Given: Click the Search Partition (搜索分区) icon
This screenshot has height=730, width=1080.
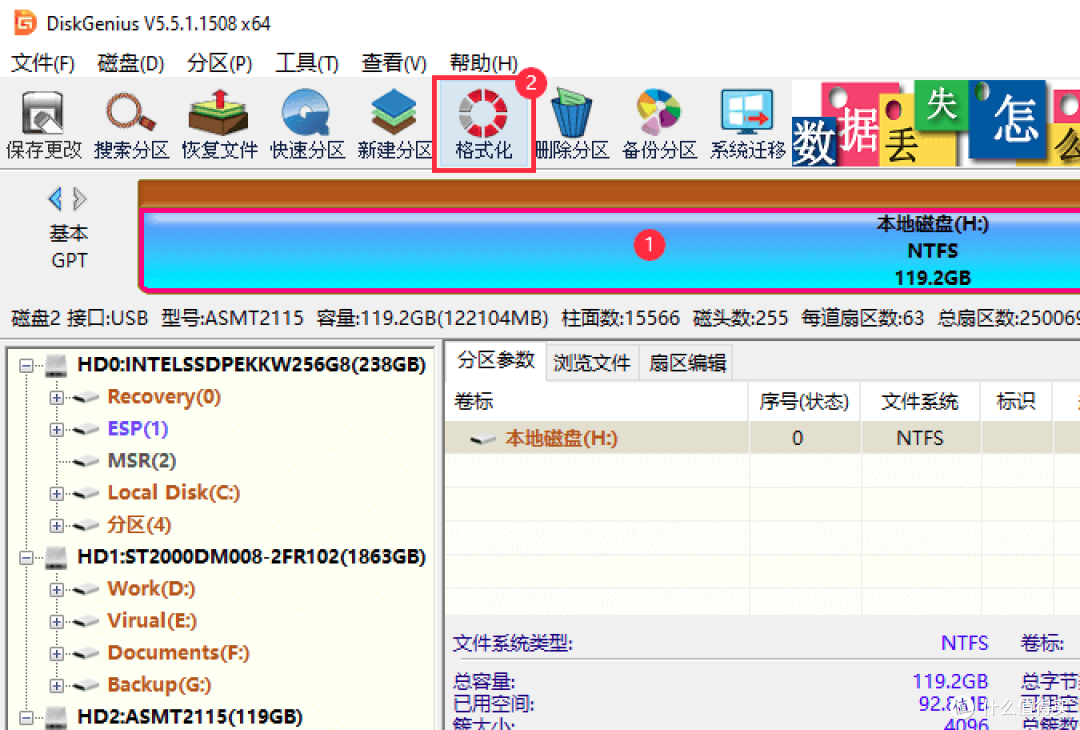Looking at the screenshot, I should pos(131,125).
